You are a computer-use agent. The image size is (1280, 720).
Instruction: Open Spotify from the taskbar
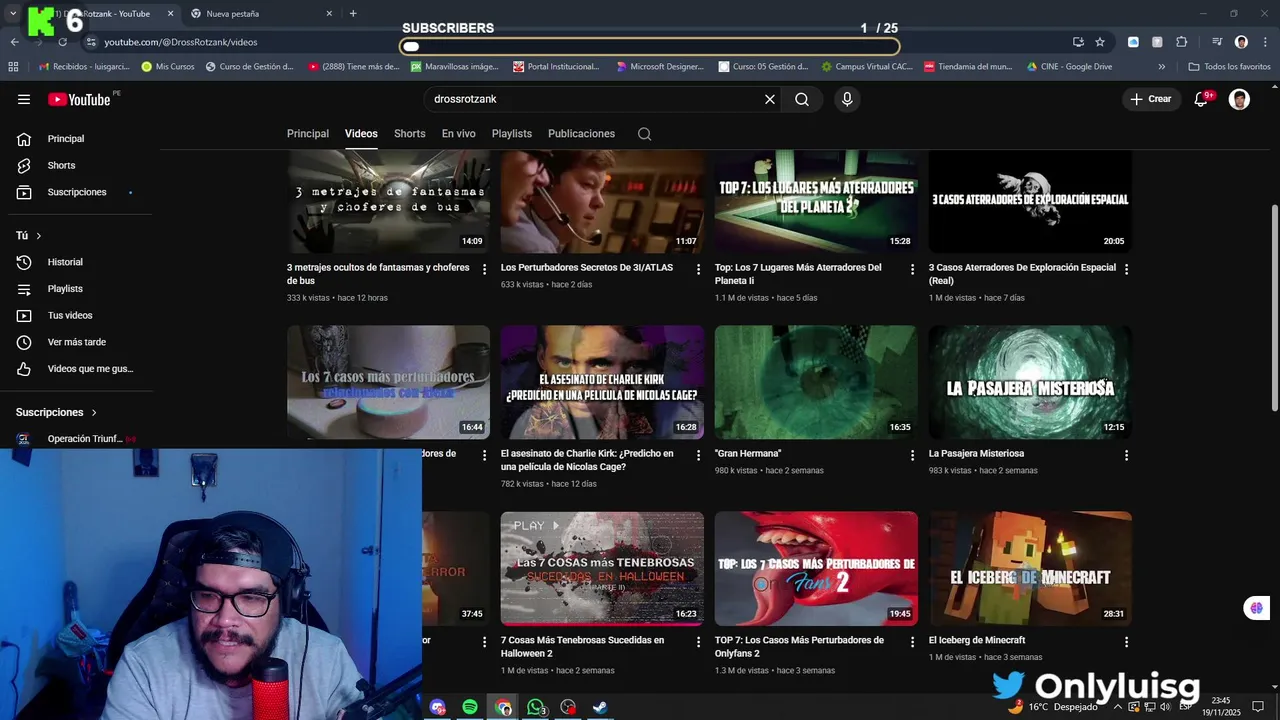click(470, 707)
